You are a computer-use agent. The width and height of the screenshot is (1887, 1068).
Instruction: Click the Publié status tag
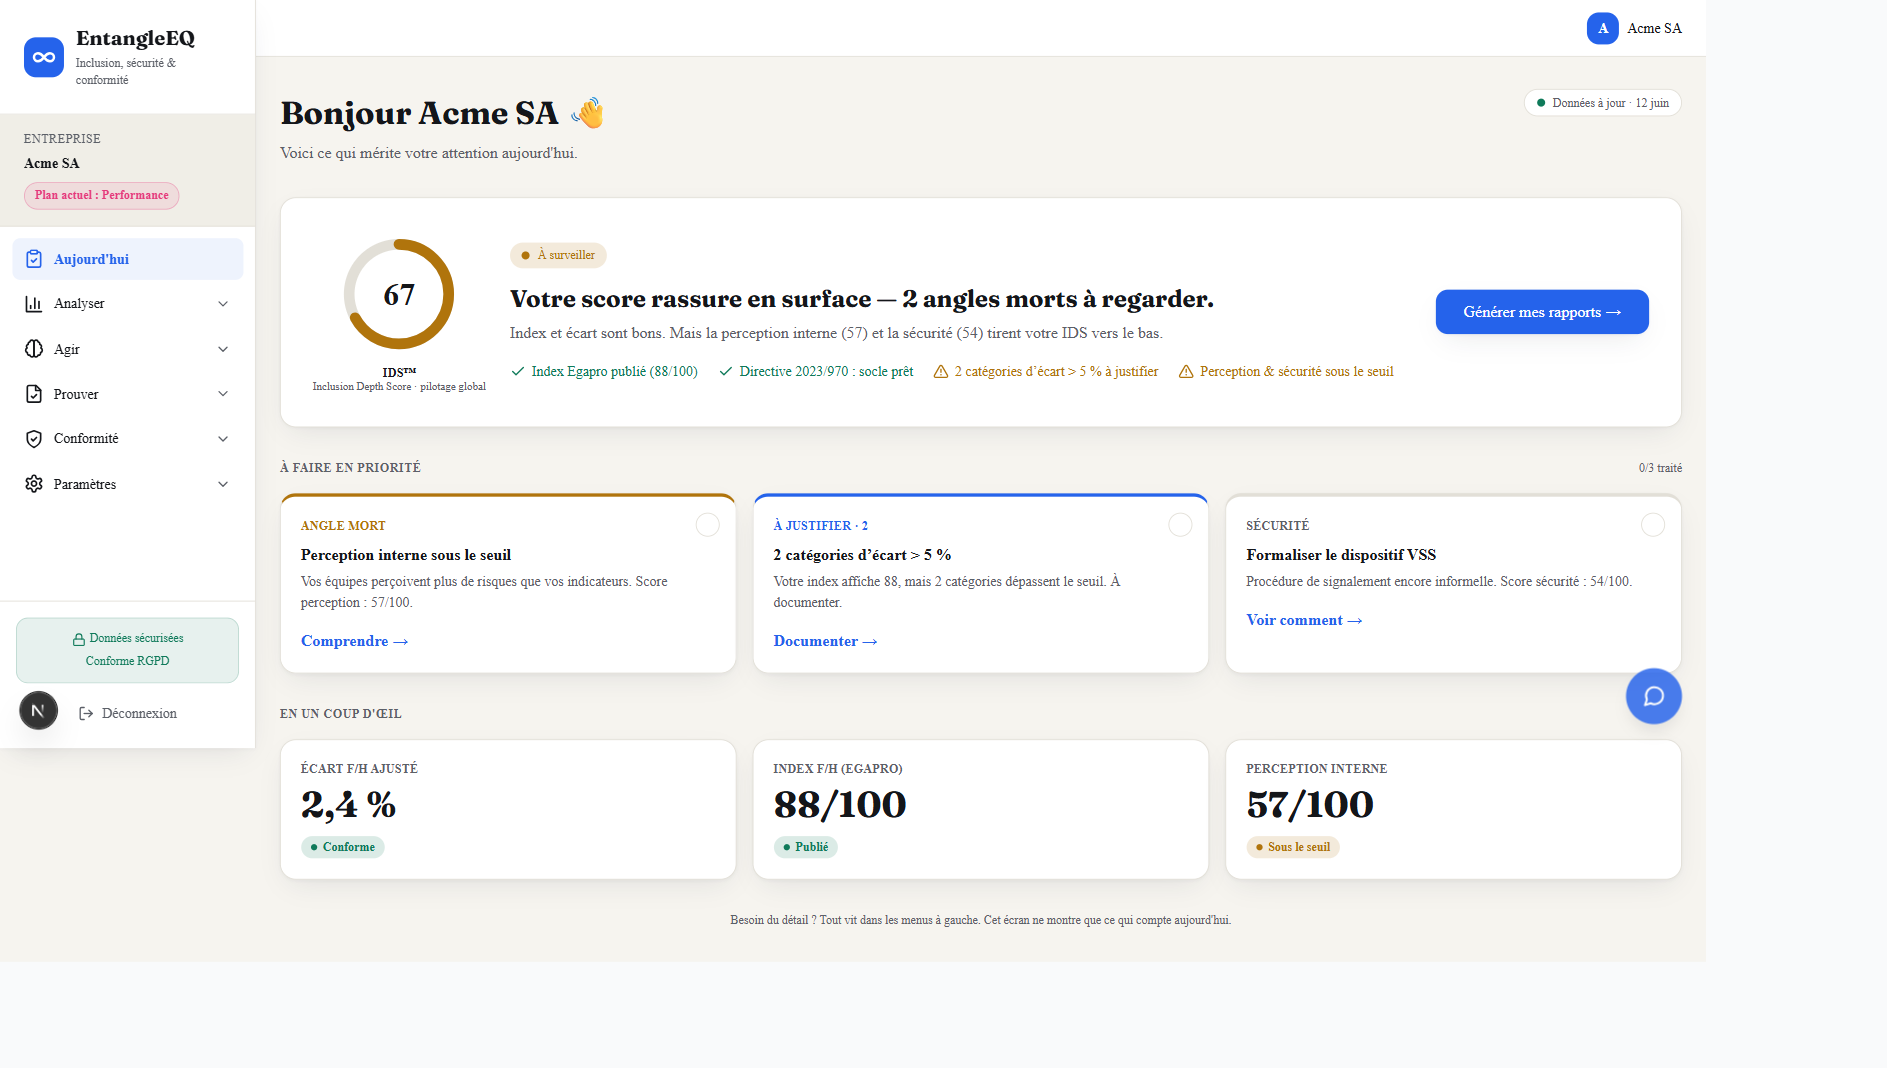click(805, 847)
